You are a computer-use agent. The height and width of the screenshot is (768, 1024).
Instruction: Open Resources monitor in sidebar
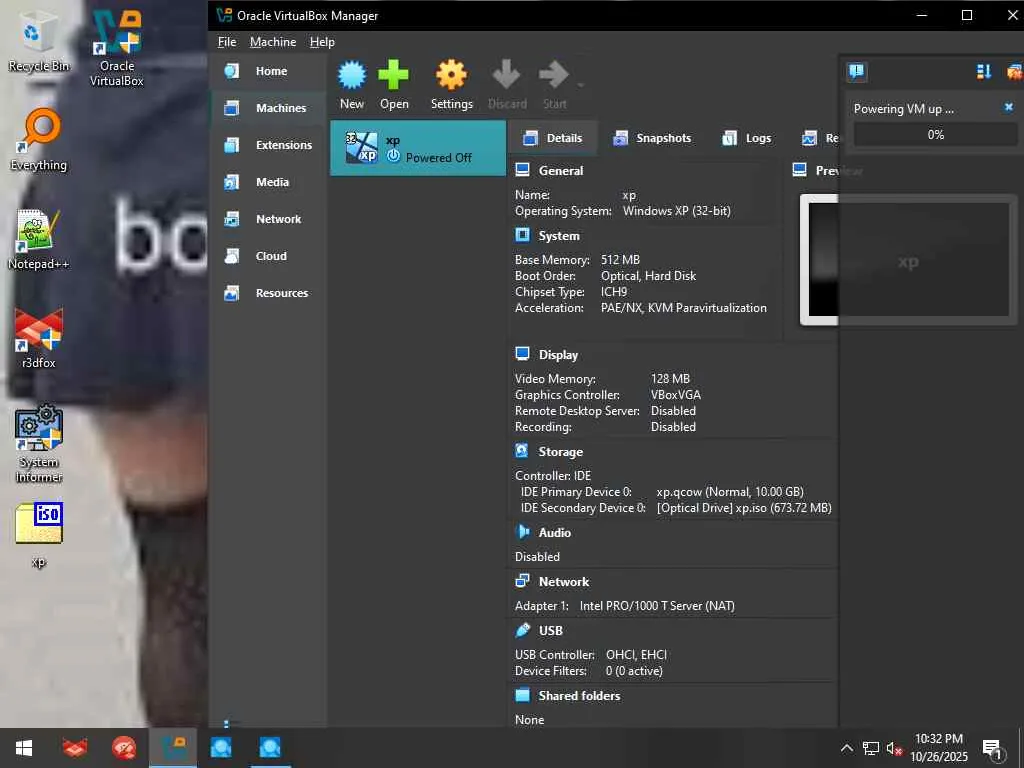coord(268,293)
